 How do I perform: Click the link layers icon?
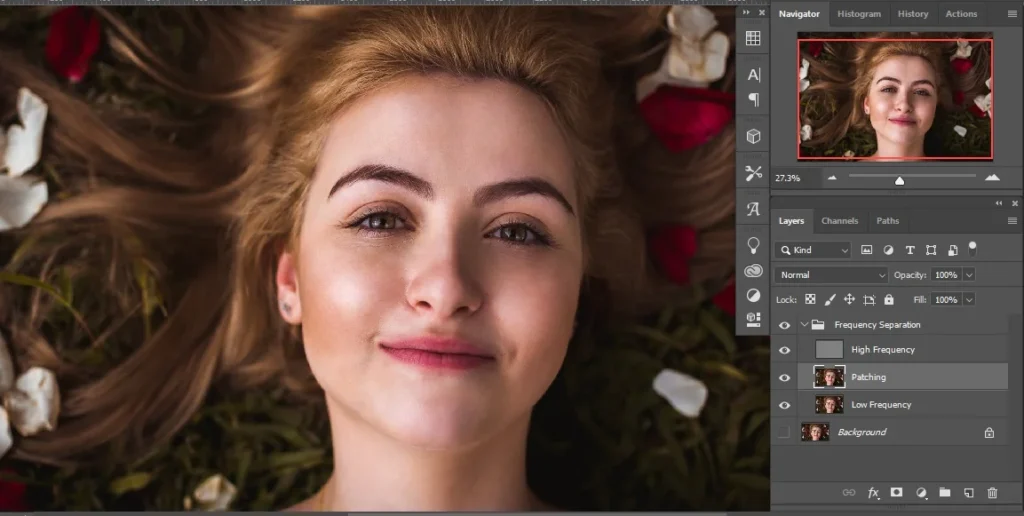pyautogui.click(x=848, y=493)
